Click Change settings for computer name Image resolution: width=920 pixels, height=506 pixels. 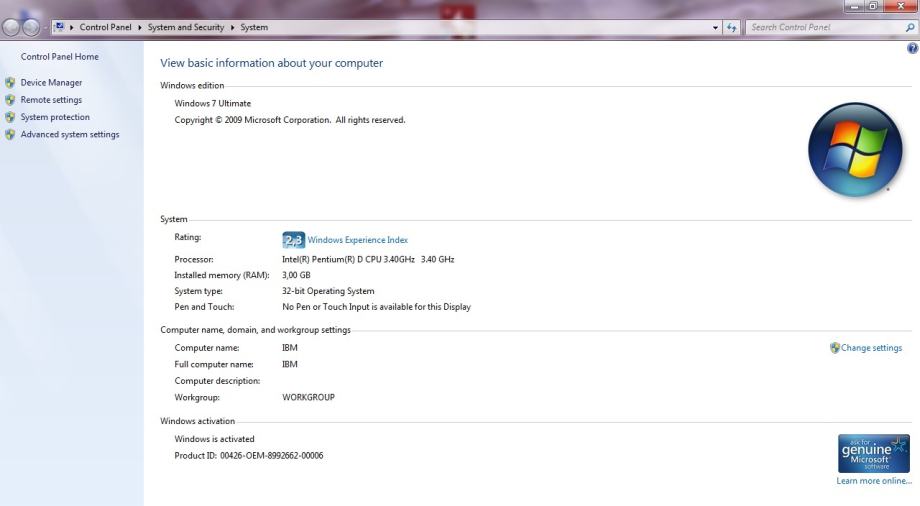pyautogui.click(x=871, y=348)
